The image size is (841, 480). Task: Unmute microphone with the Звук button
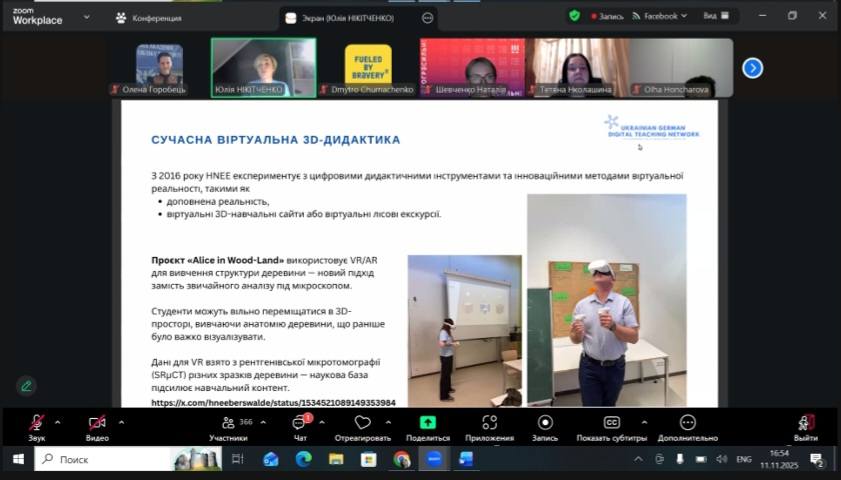(36, 423)
